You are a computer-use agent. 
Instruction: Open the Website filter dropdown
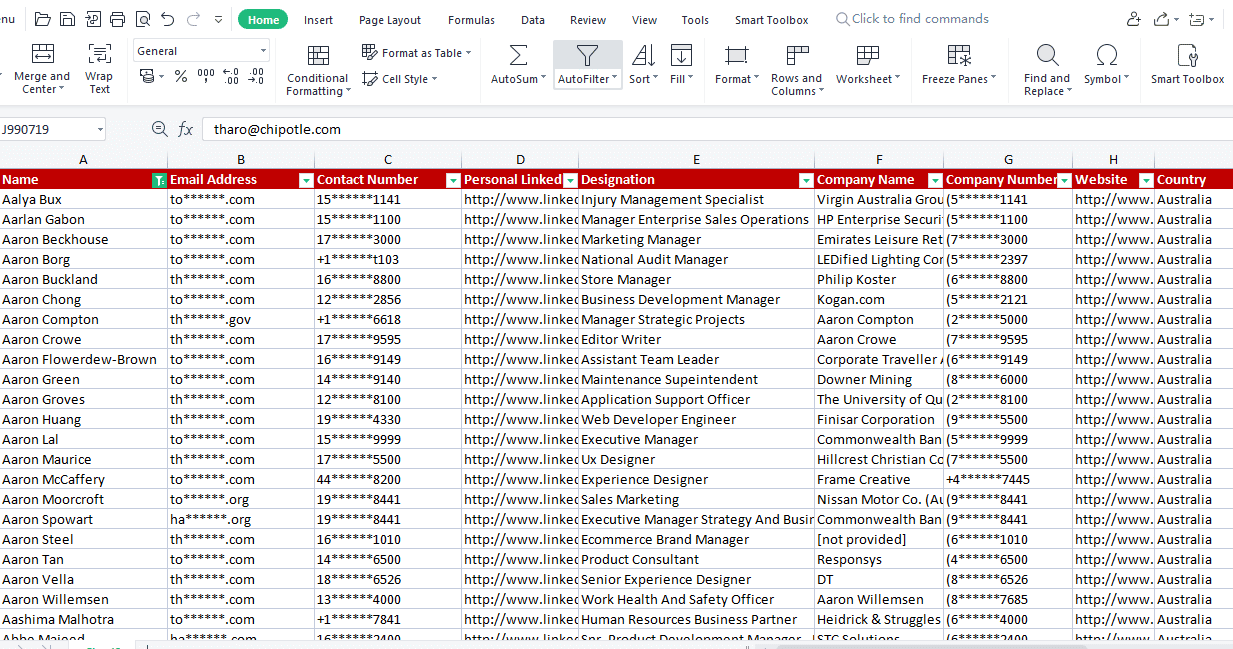coord(1145,180)
